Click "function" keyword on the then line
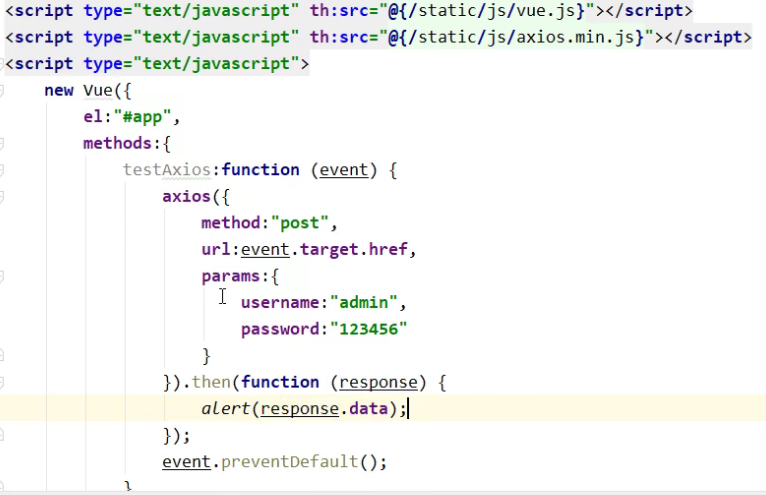This screenshot has width=766, height=495. tap(280, 382)
